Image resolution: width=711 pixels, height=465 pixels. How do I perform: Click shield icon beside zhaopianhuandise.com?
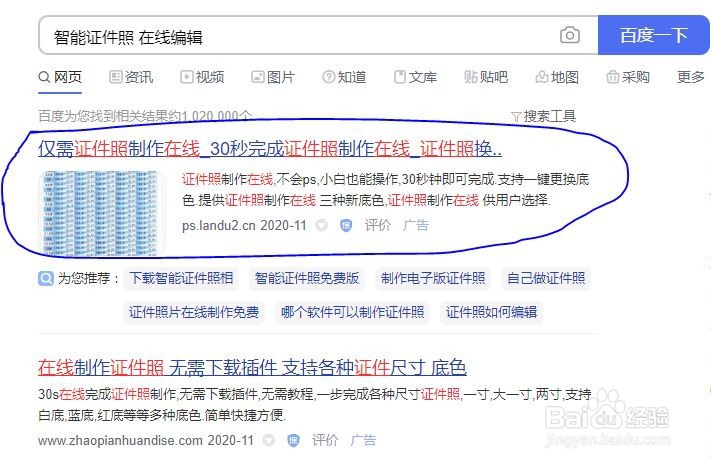point(293,441)
